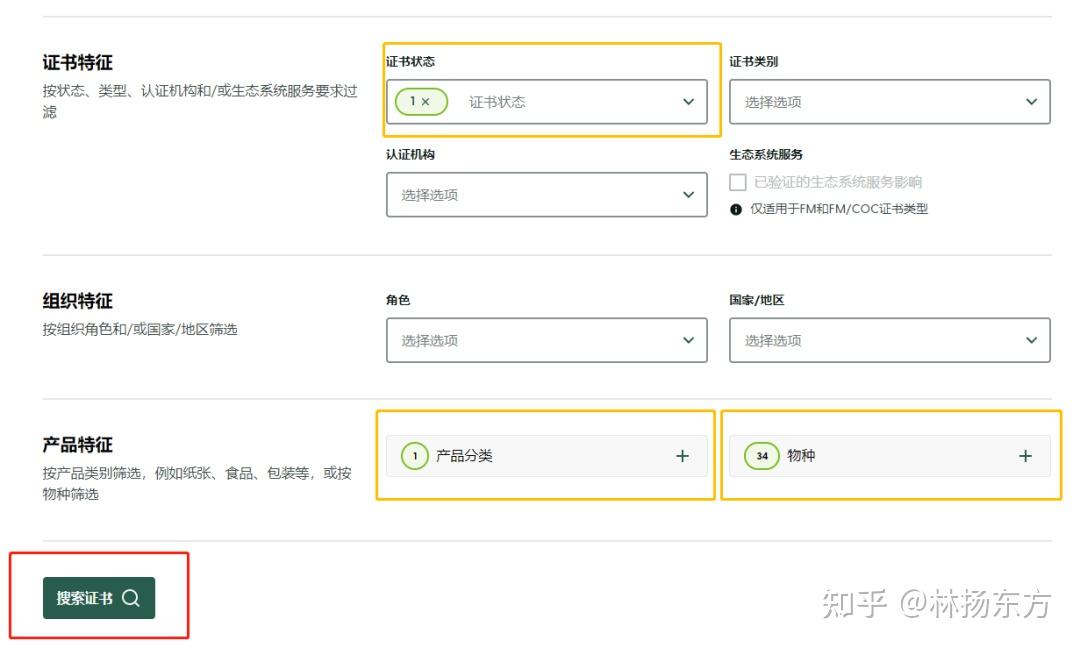Click the "34" count badge on 物种
1080x648 pixels.
click(x=762, y=455)
